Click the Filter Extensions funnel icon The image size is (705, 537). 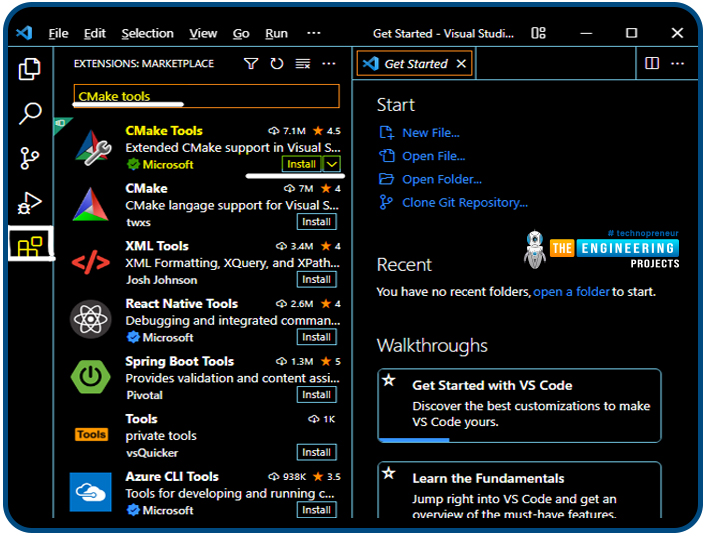point(251,64)
